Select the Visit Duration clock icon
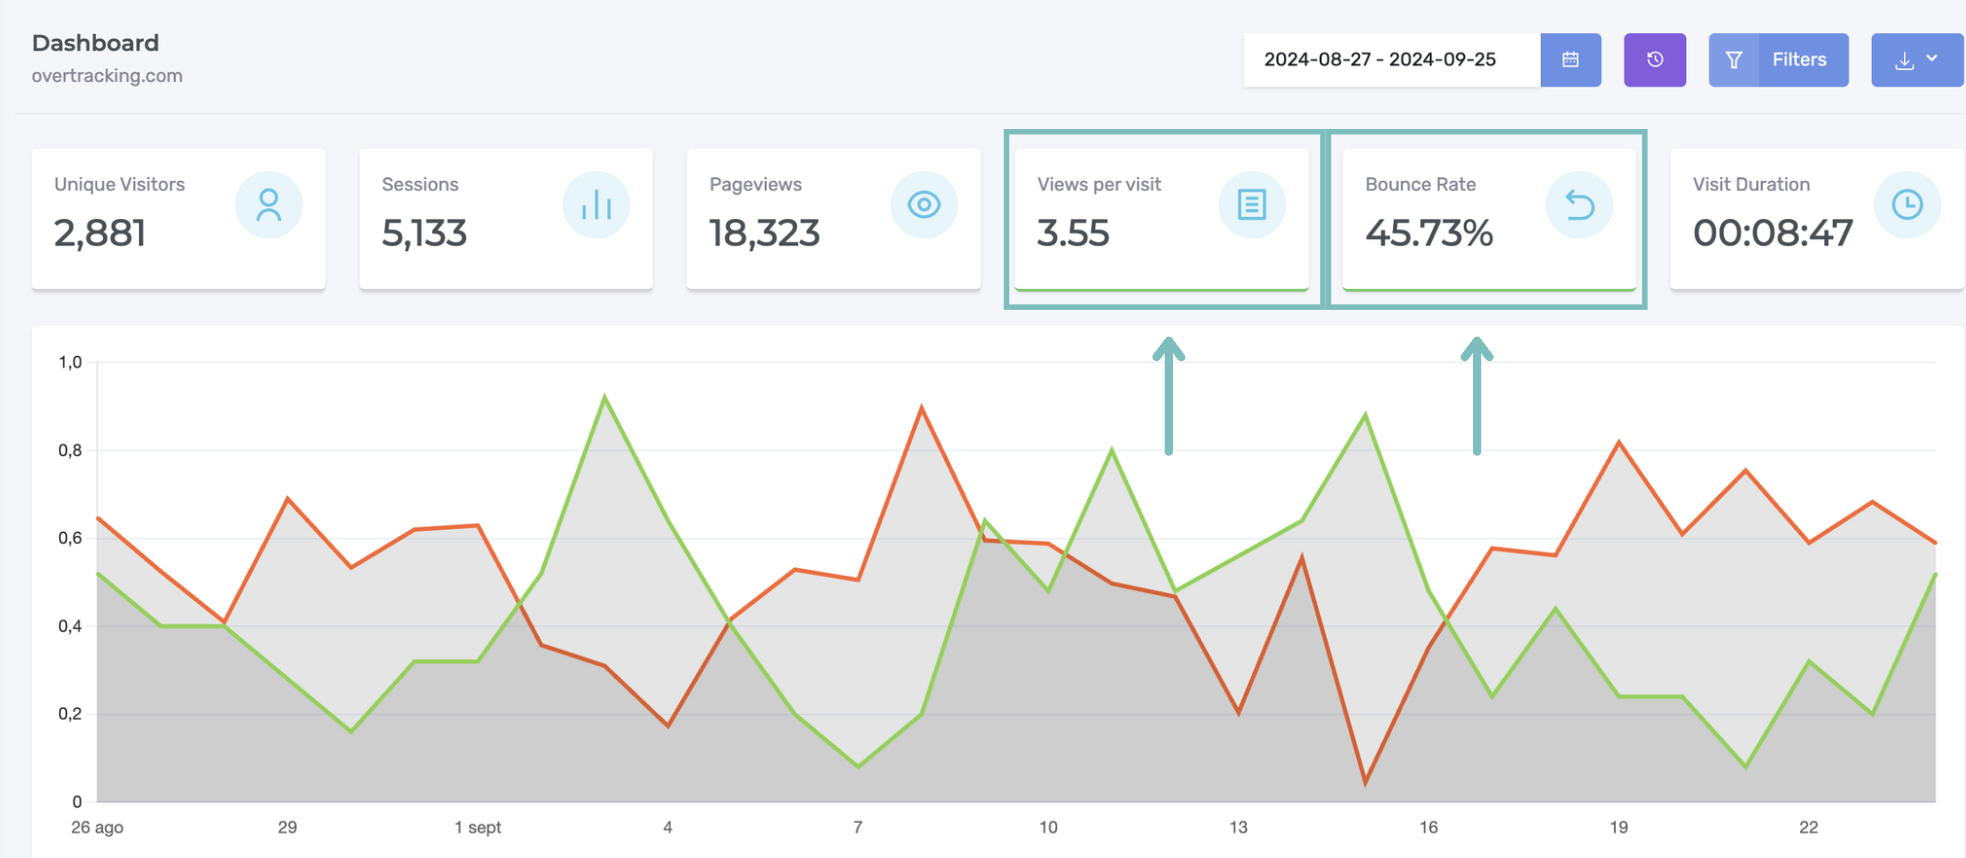 click(x=1907, y=205)
